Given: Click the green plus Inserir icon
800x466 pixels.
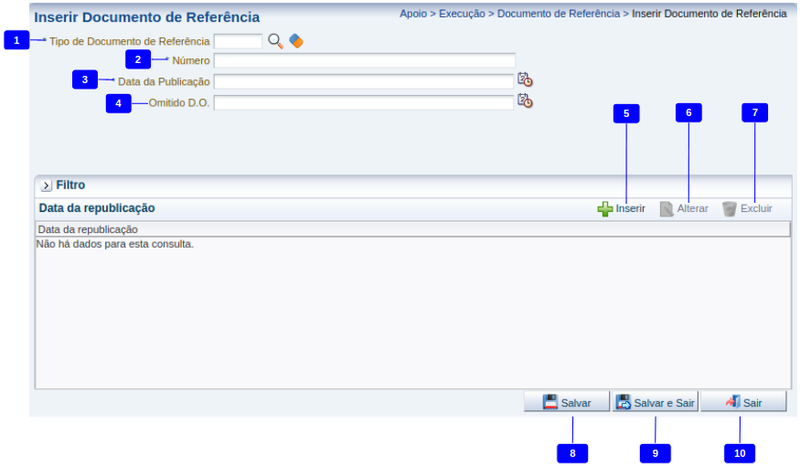Looking at the screenshot, I should point(605,209).
